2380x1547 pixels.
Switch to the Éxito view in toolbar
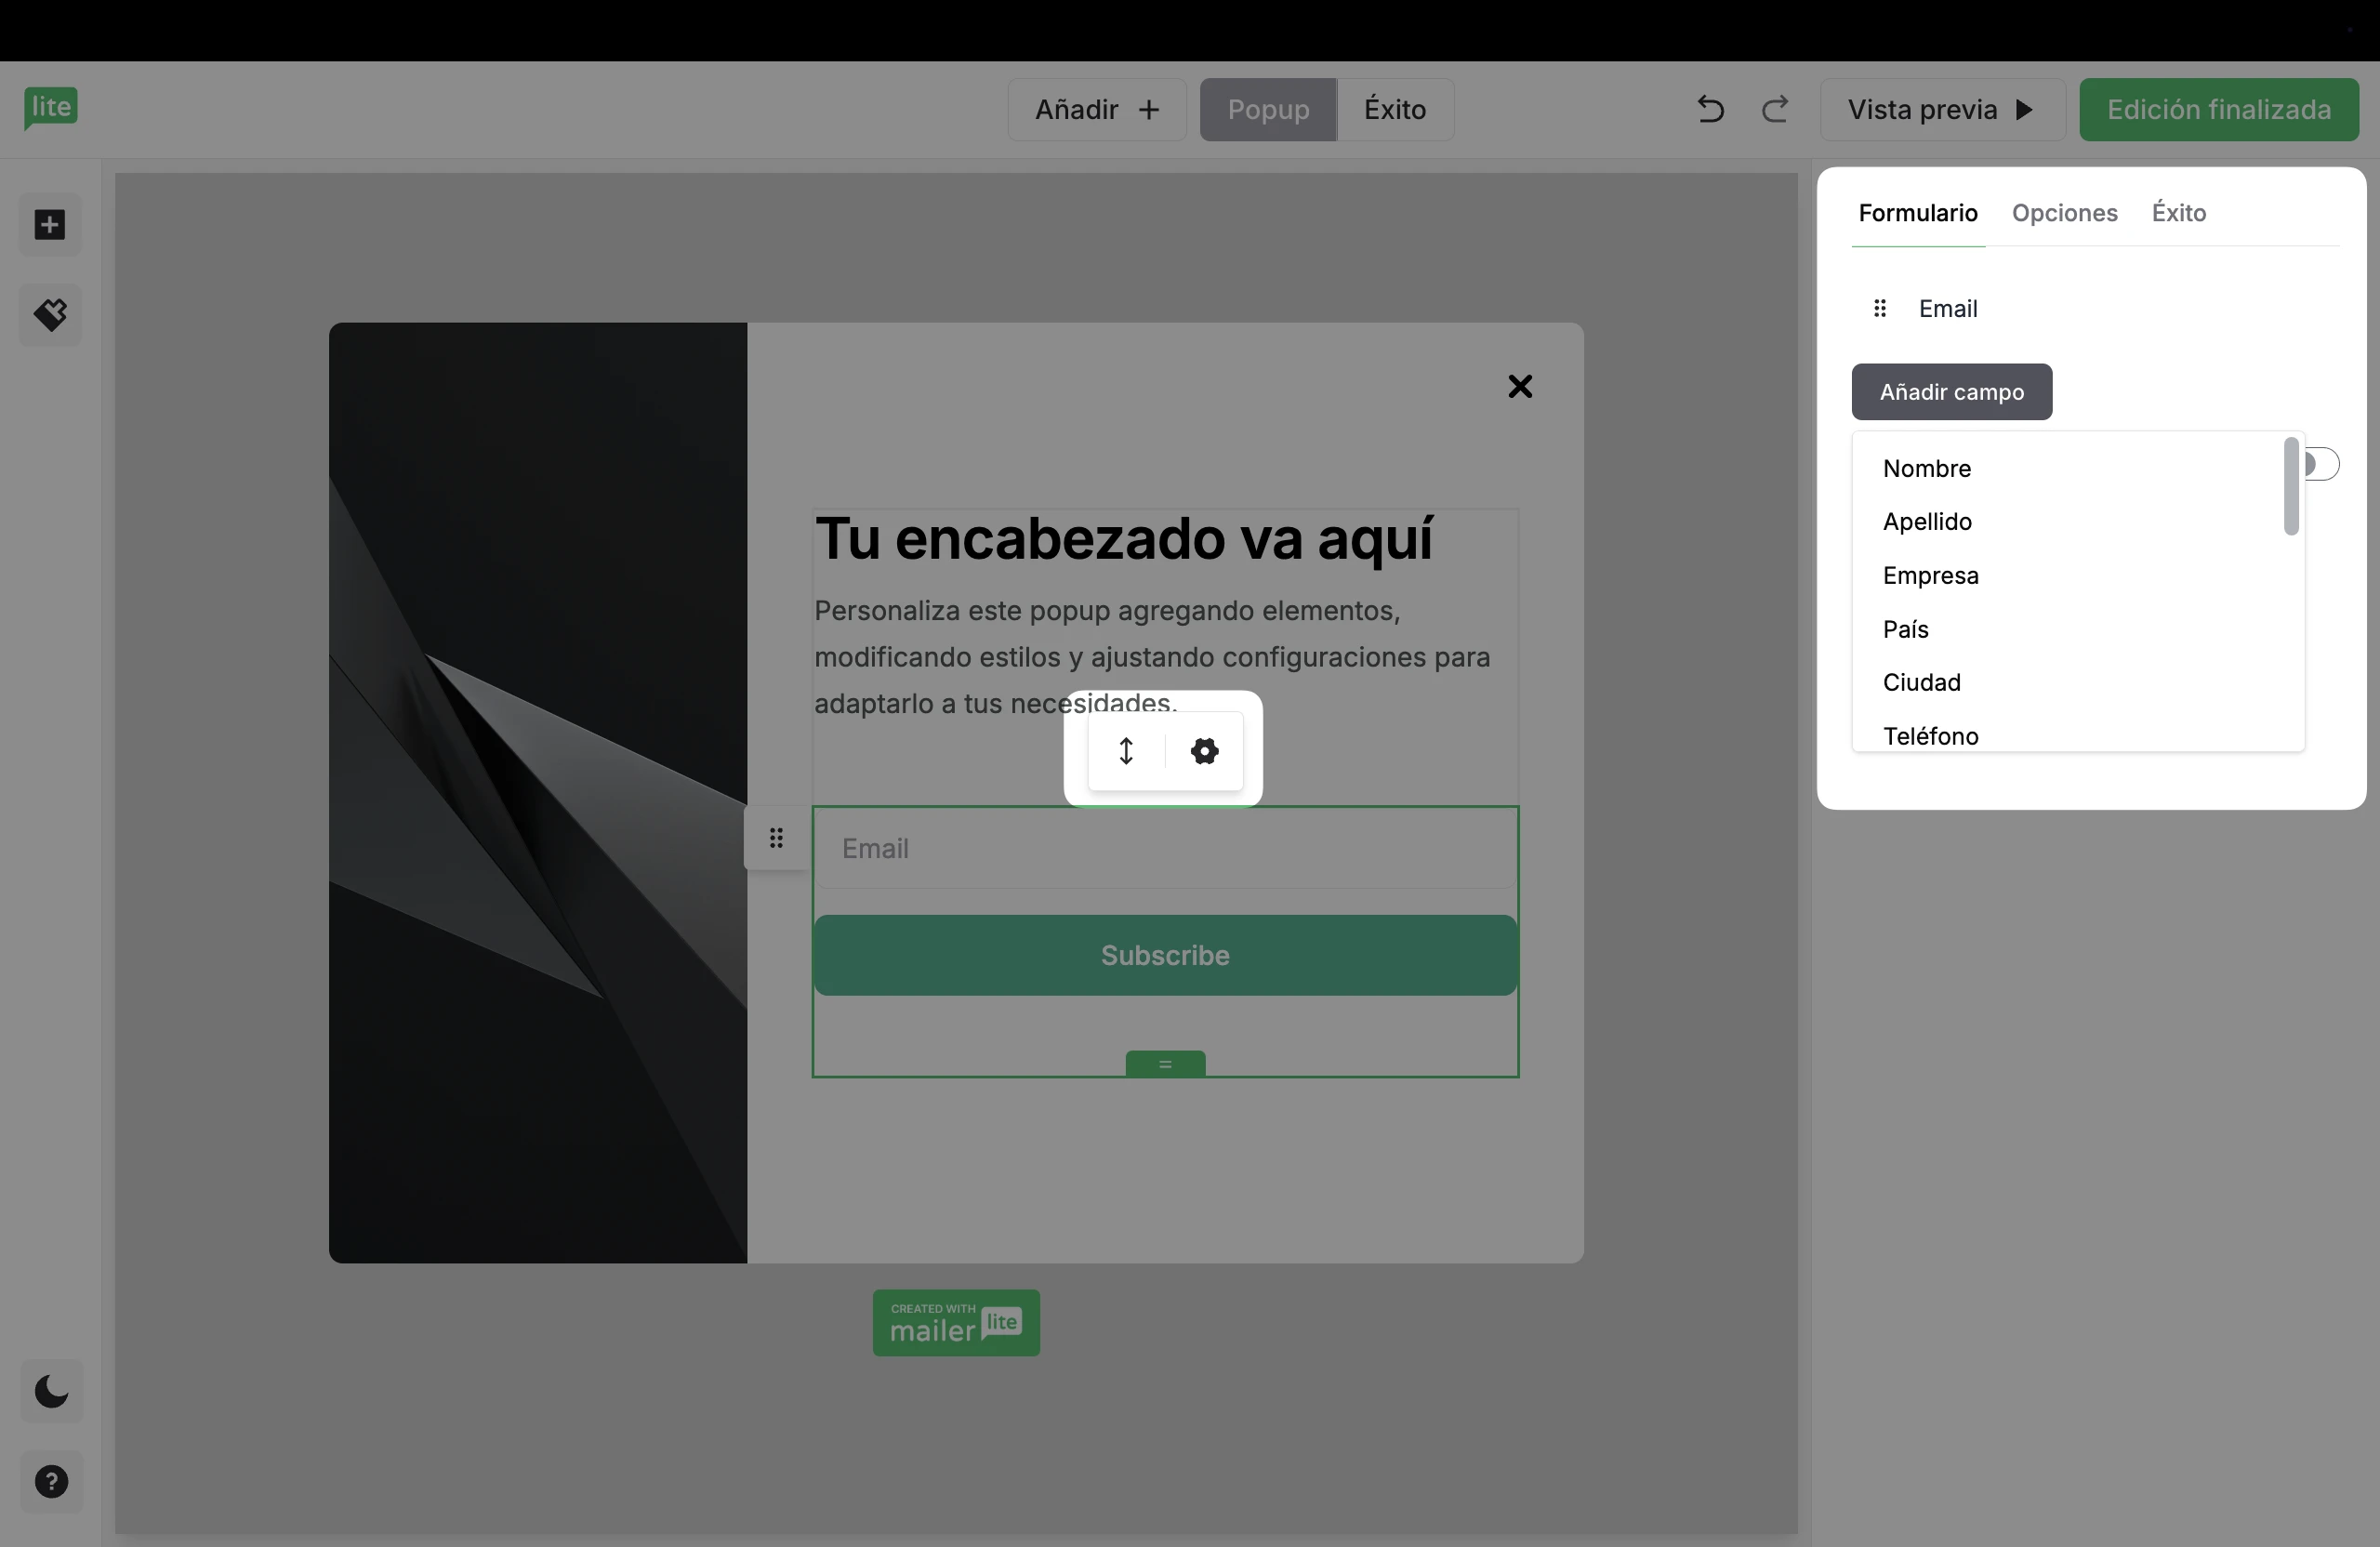[1395, 109]
